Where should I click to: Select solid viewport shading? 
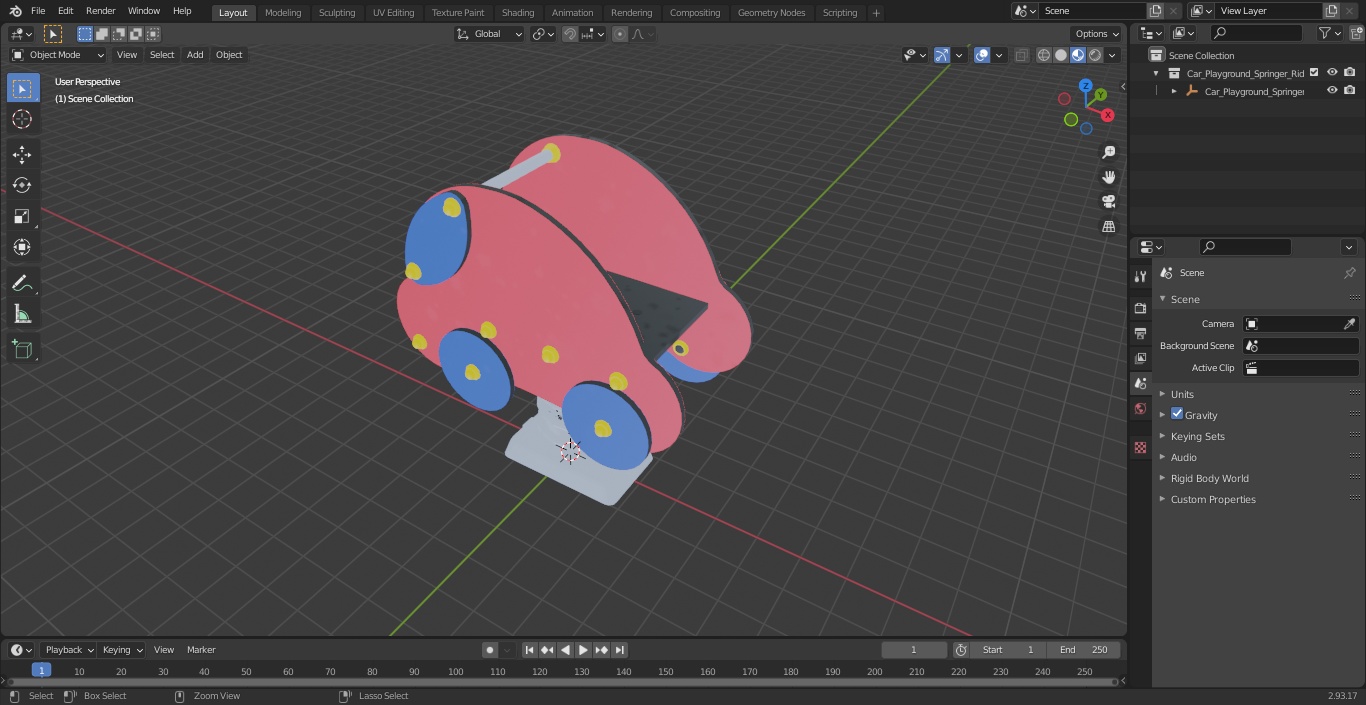pyautogui.click(x=1061, y=55)
